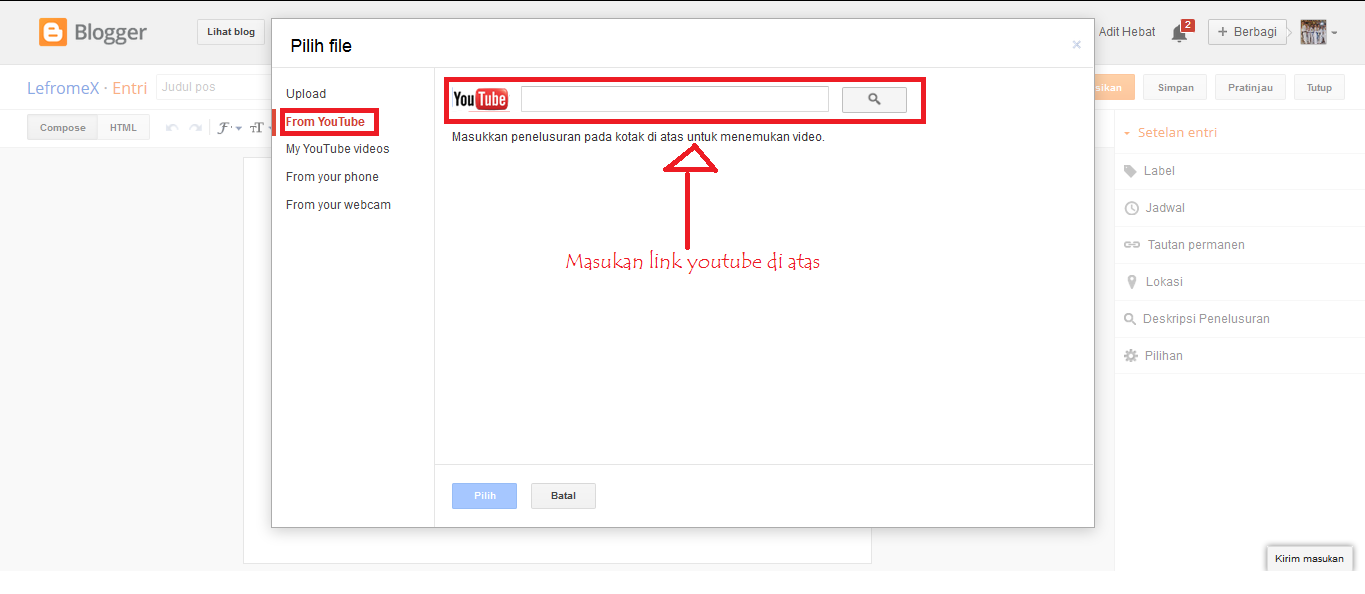Click the magnifier search button in dialog
1365x594 pixels.
pyautogui.click(x=874, y=99)
